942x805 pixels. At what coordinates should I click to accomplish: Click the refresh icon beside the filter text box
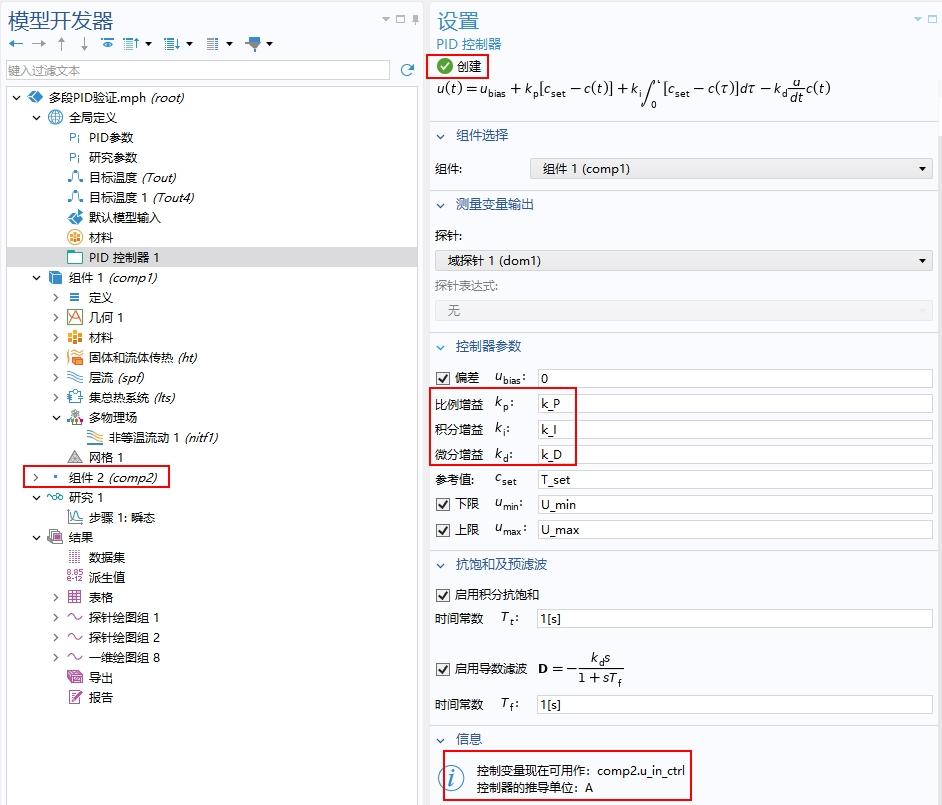(406, 70)
